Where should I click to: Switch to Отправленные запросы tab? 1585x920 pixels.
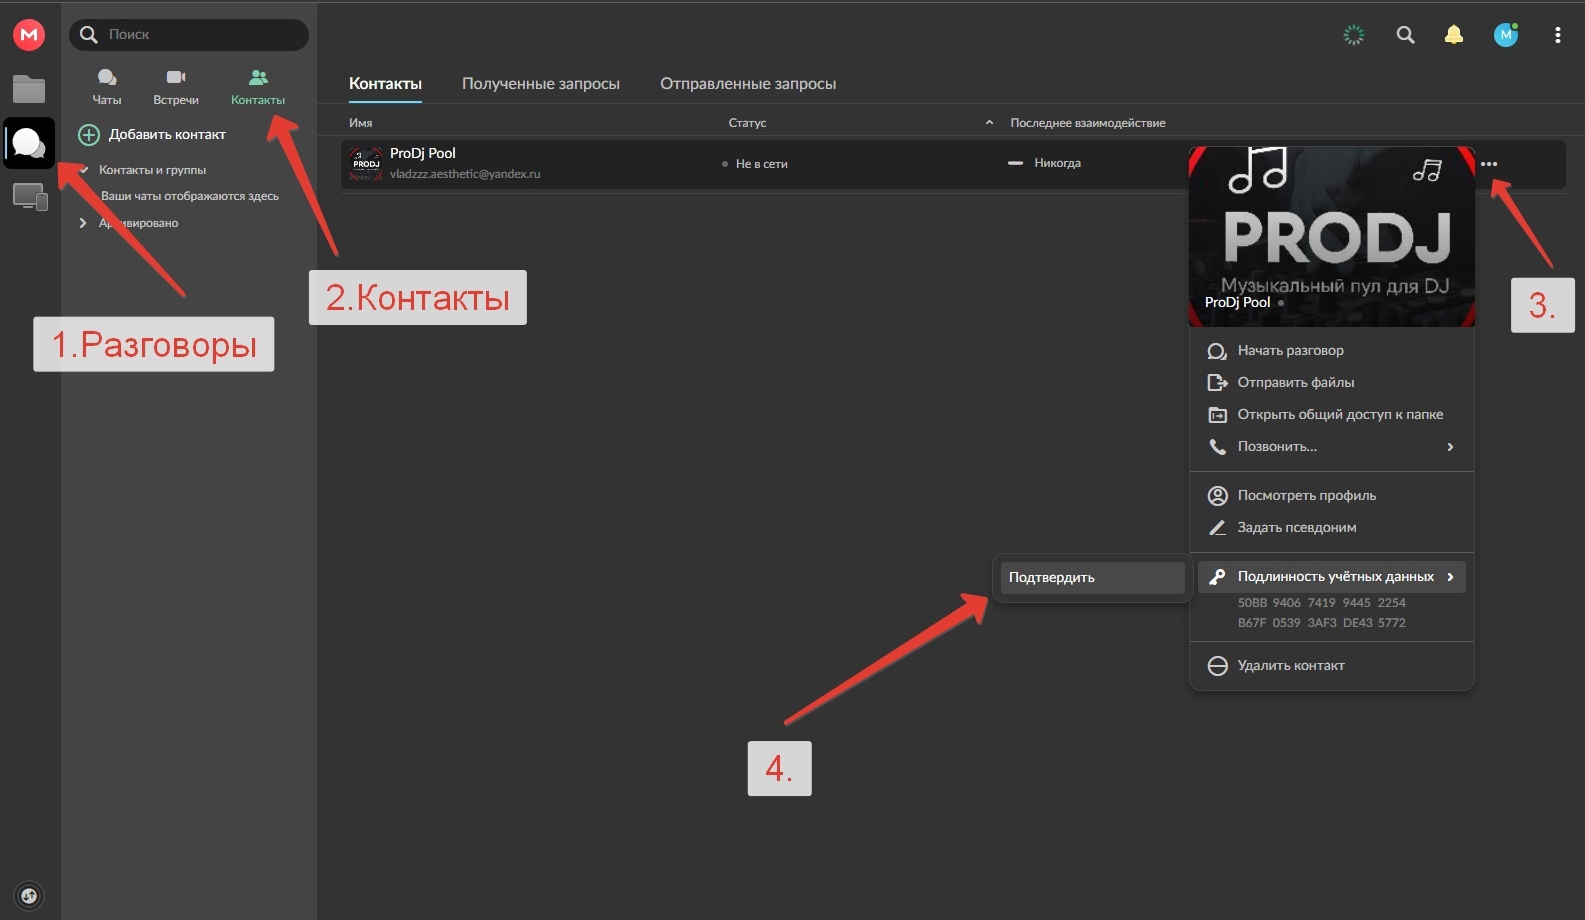[x=748, y=84]
